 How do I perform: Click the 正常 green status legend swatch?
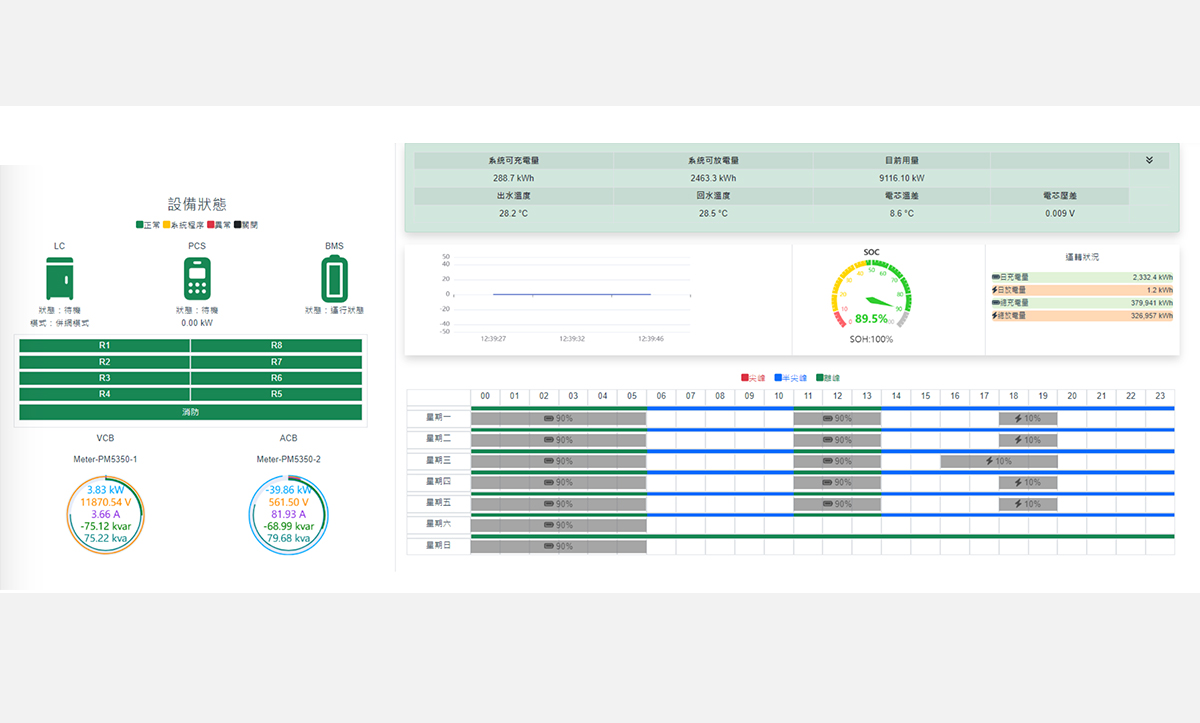click(141, 225)
